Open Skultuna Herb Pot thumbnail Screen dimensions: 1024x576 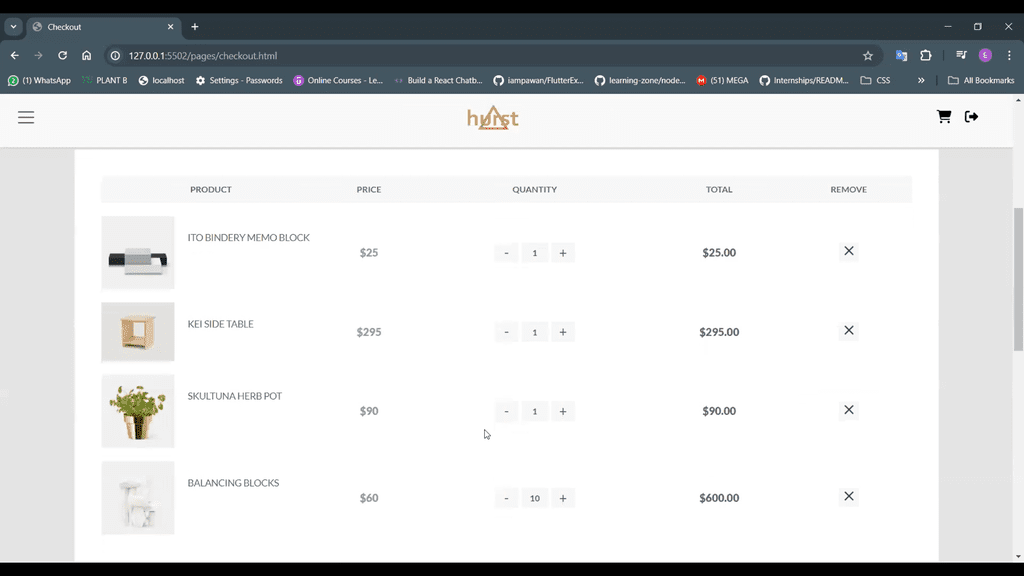[x=138, y=411]
